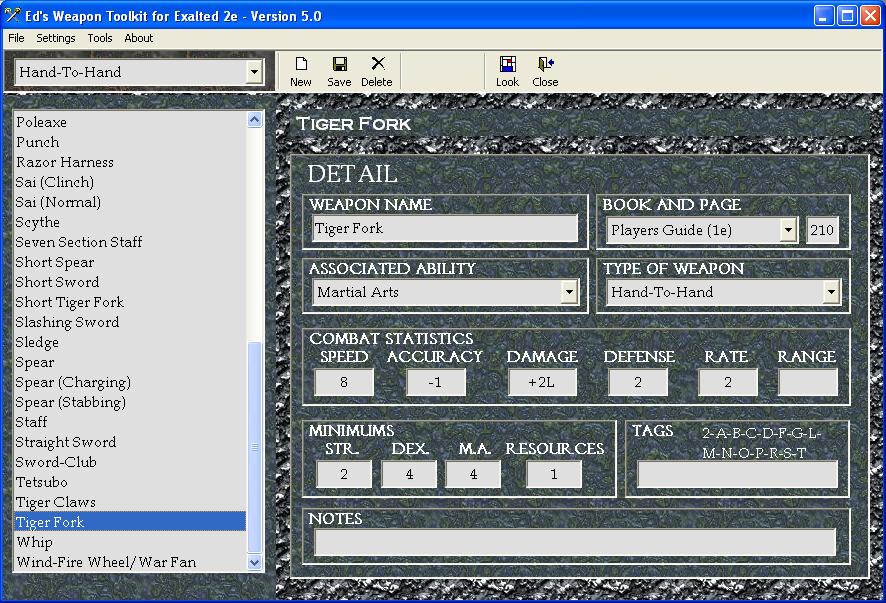Expand the Hand-To-Hand category dropdown above the list
Viewport: 886px width, 603px height.
click(x=254, y=72)
